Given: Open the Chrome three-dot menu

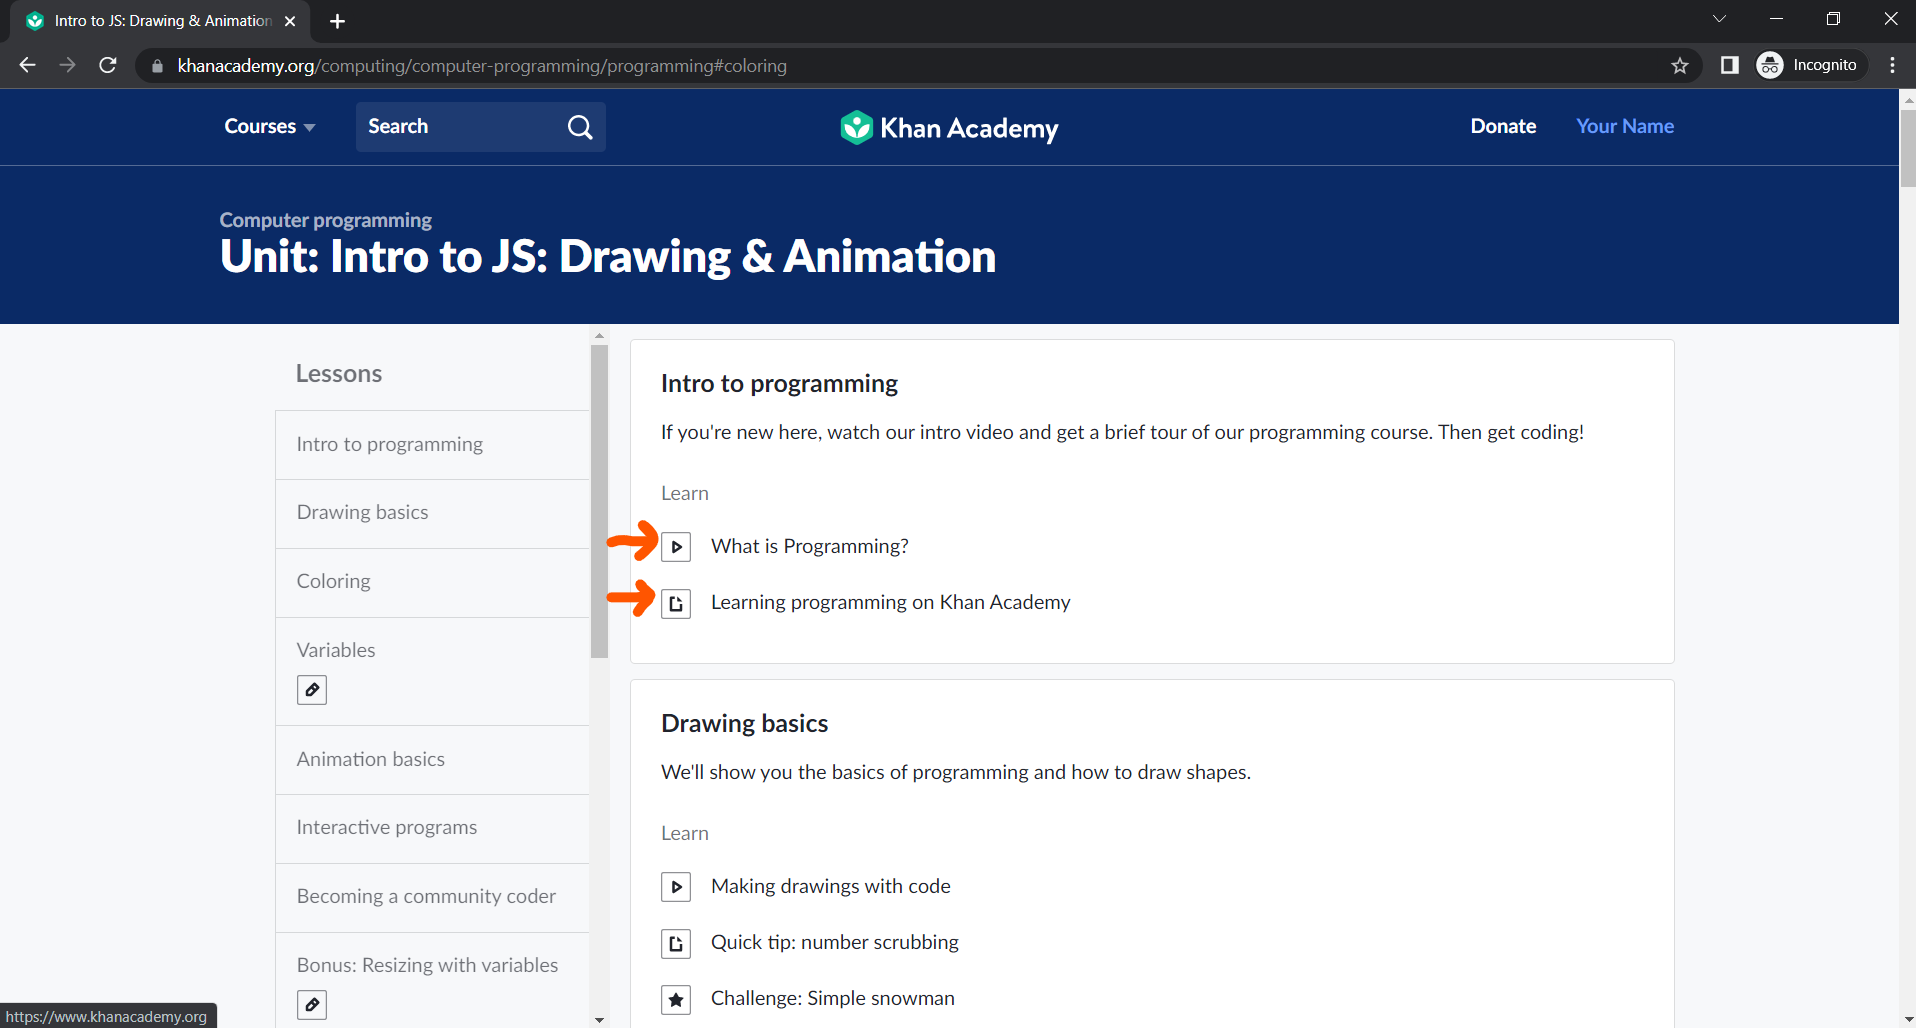Looking at the screenshot, I should (x=1892, y=65).
